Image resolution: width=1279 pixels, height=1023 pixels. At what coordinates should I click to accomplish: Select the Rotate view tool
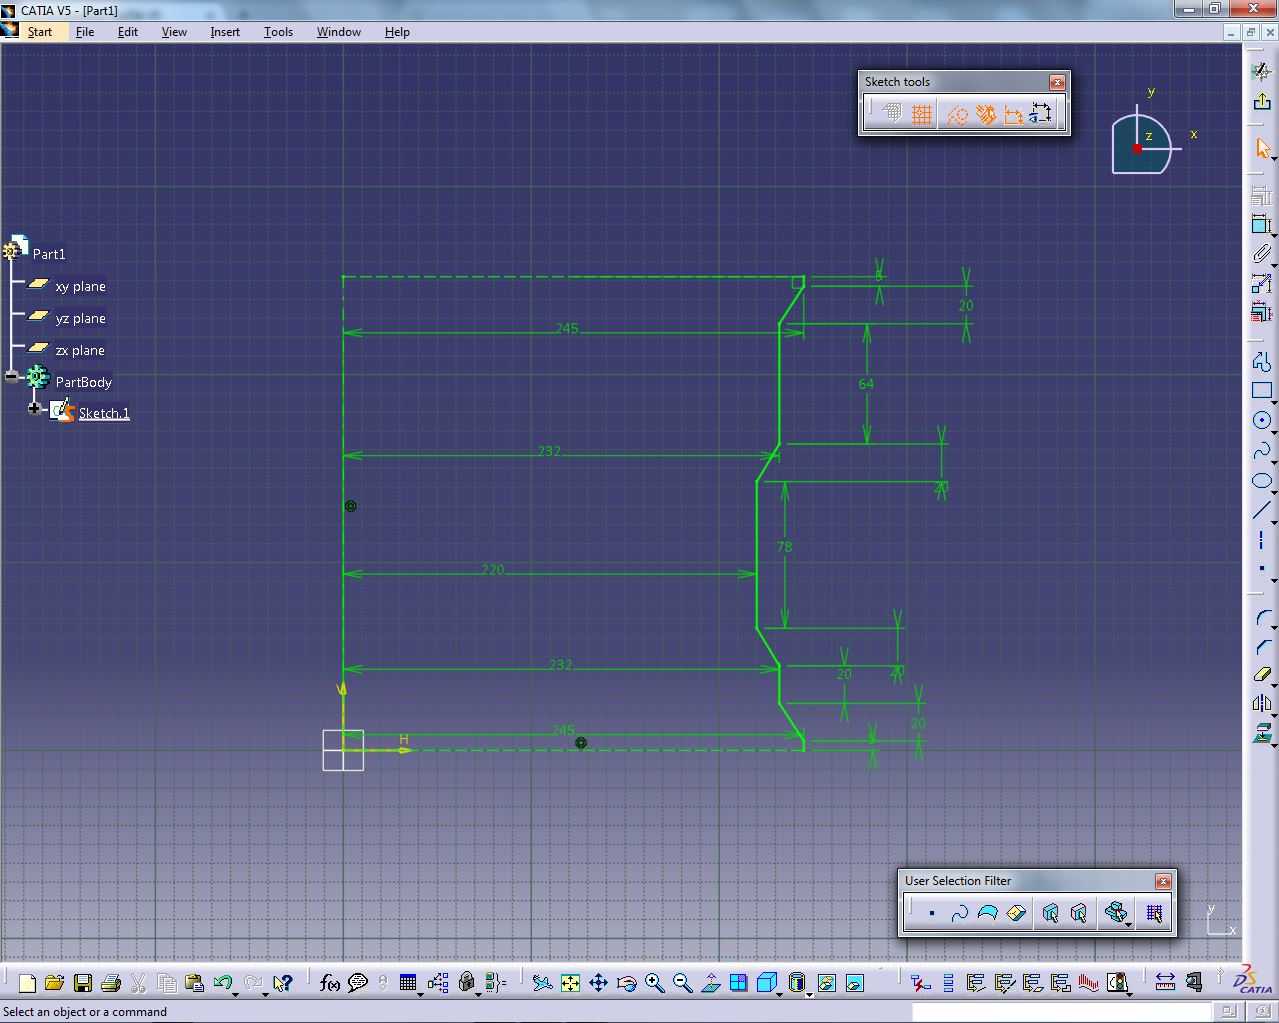point(626,983)
